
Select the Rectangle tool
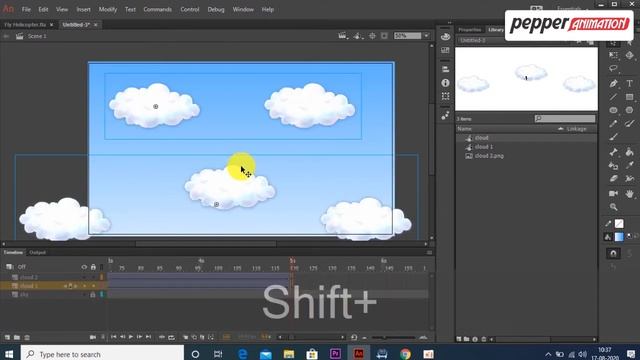coord(629,97)
